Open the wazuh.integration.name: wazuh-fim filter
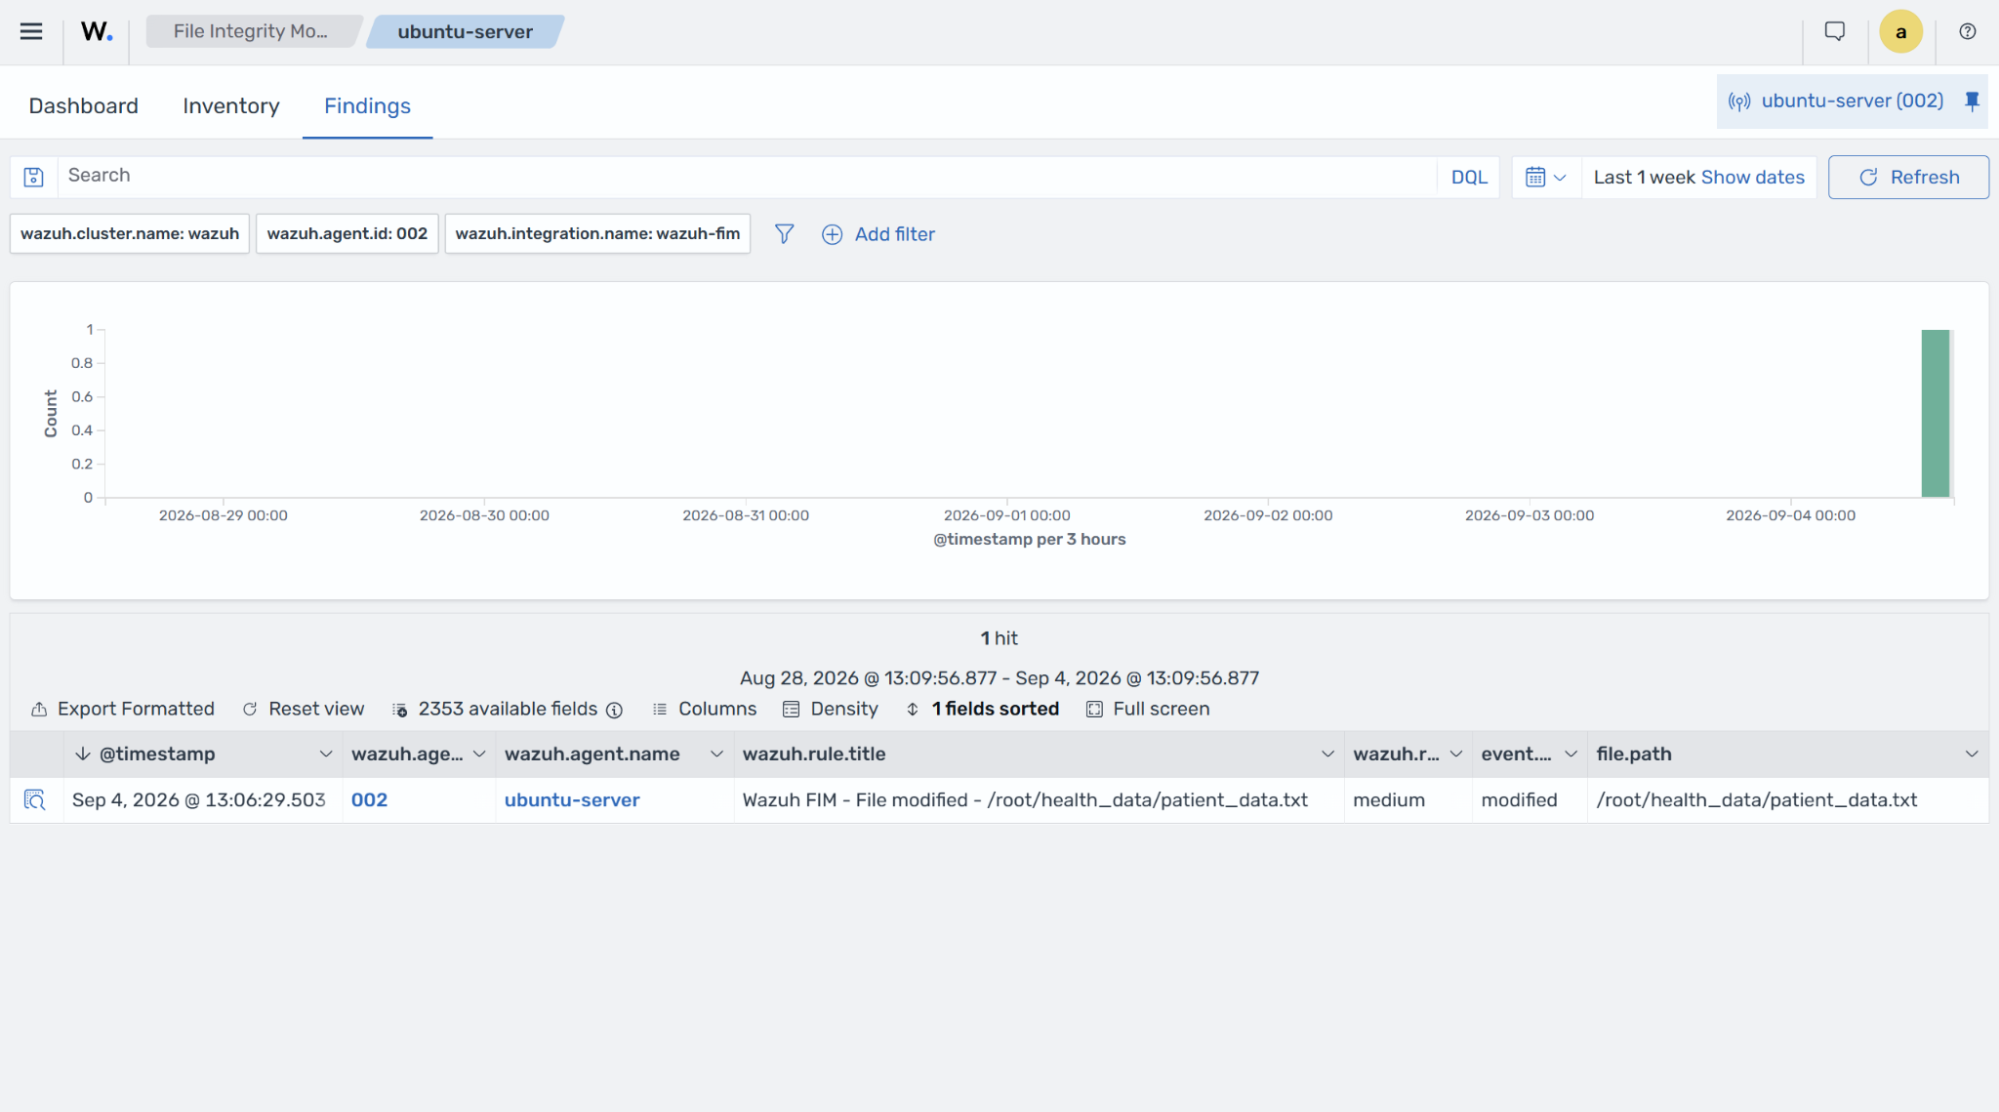This screenshot has width=1999, height=1112. click(x=598, y=234)
